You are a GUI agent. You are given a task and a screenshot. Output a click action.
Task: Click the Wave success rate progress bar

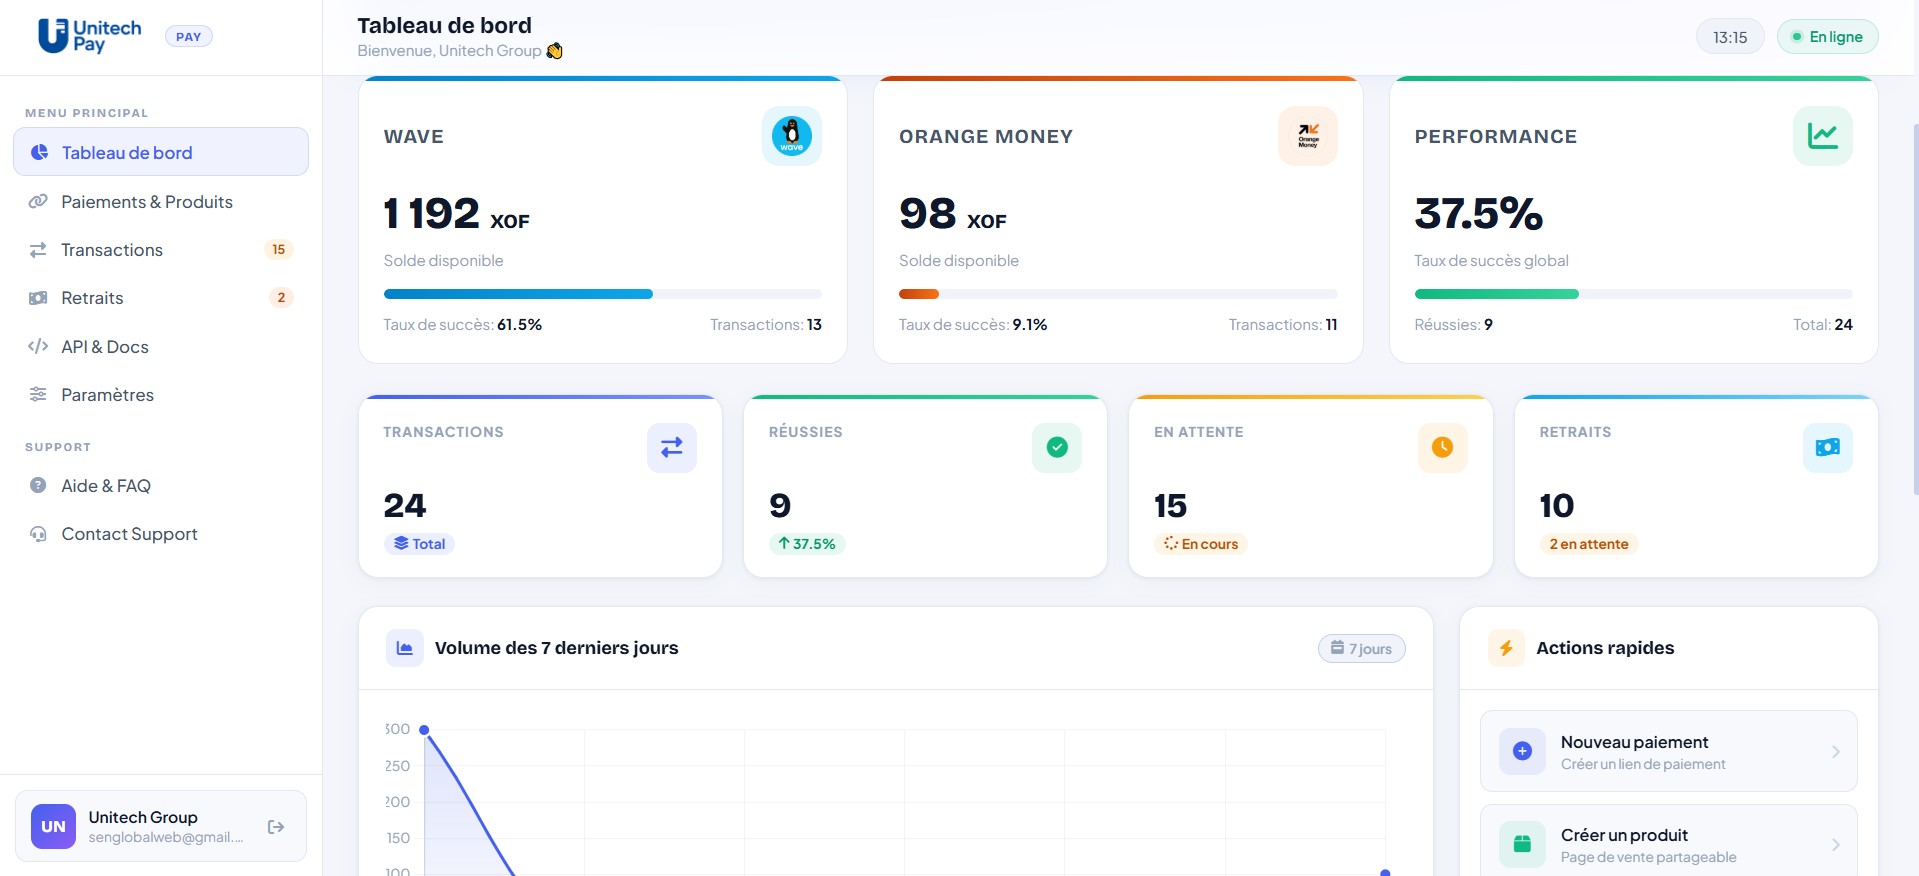tap(603, 294)
